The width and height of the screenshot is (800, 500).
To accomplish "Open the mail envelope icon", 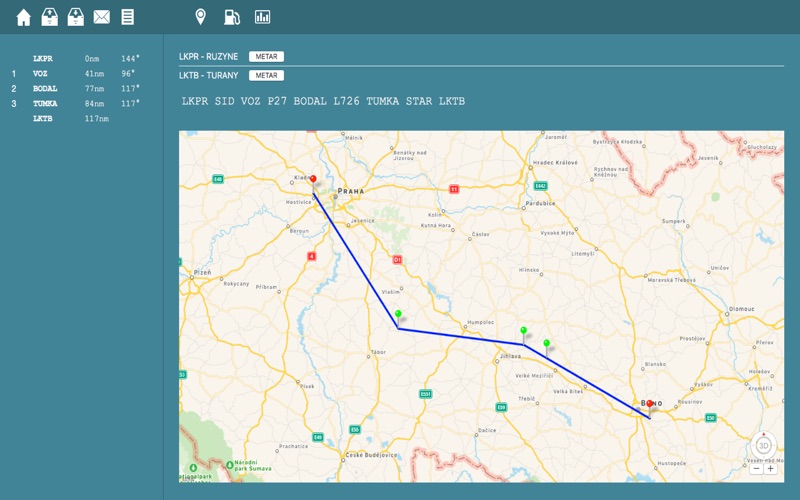I will coord(101,17).
